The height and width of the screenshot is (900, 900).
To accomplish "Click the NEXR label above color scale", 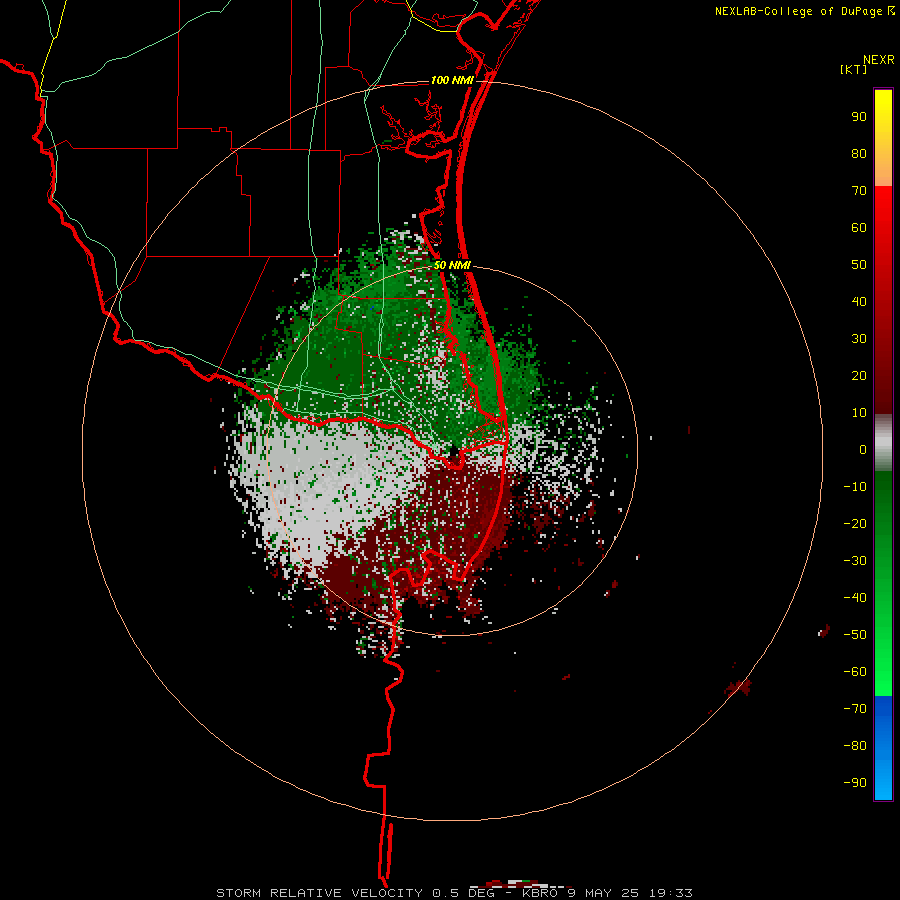I will pyautogui.click(x=879, y=60).
